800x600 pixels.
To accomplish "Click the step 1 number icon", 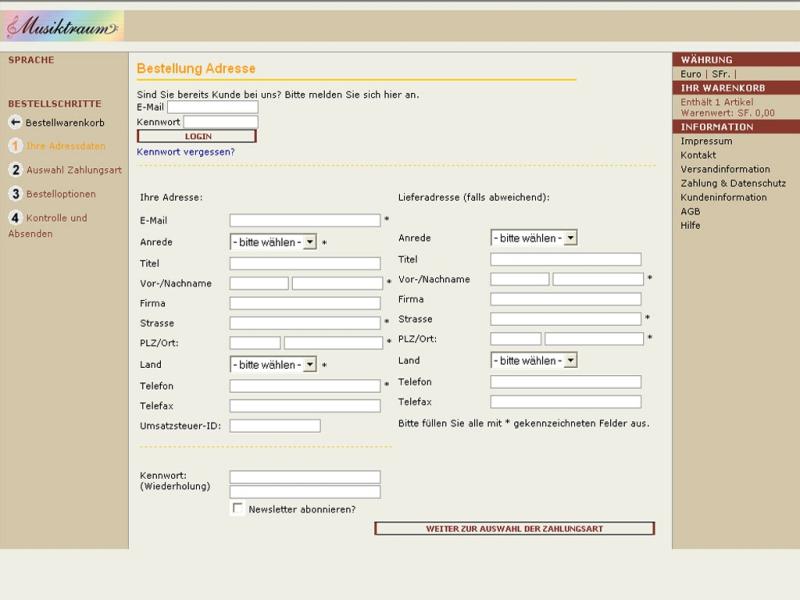I will tap(15, 146).
